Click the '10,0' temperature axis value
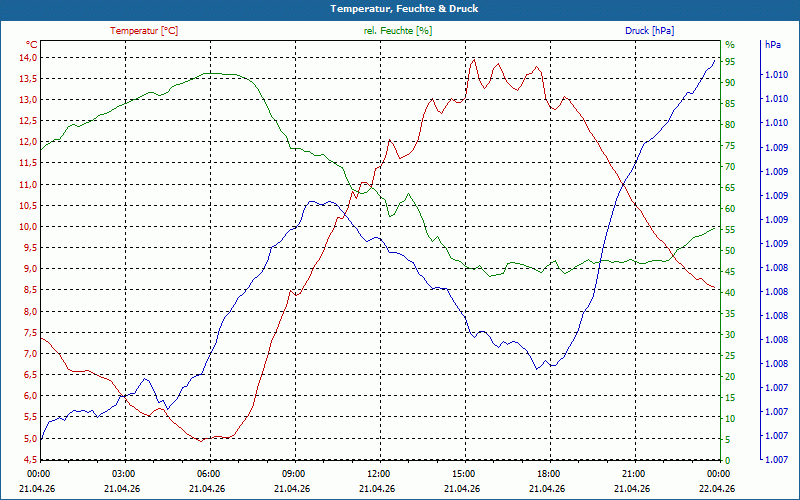The height and width of the screenshot is (500, 800). (x=28, y=227)
